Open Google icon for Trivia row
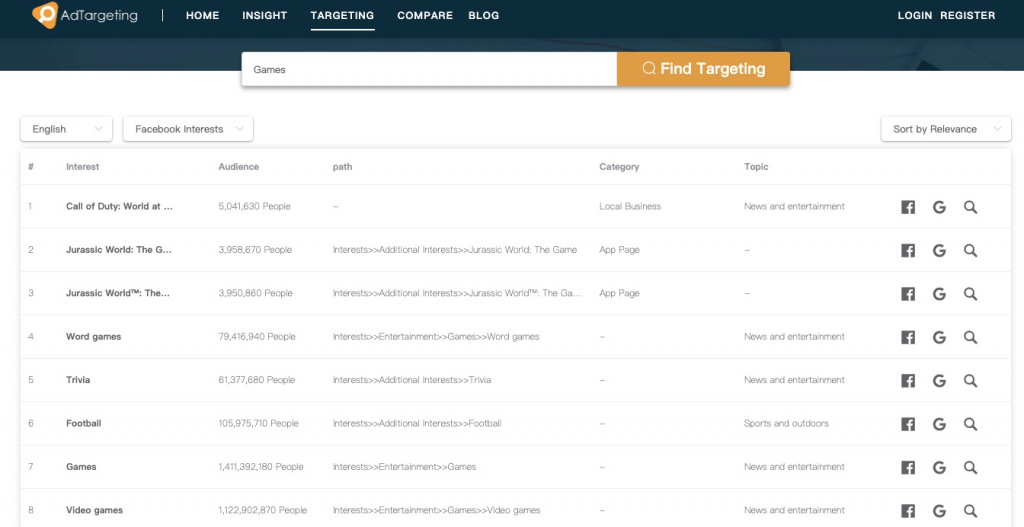1024x527 pixels. click(939, 381)
